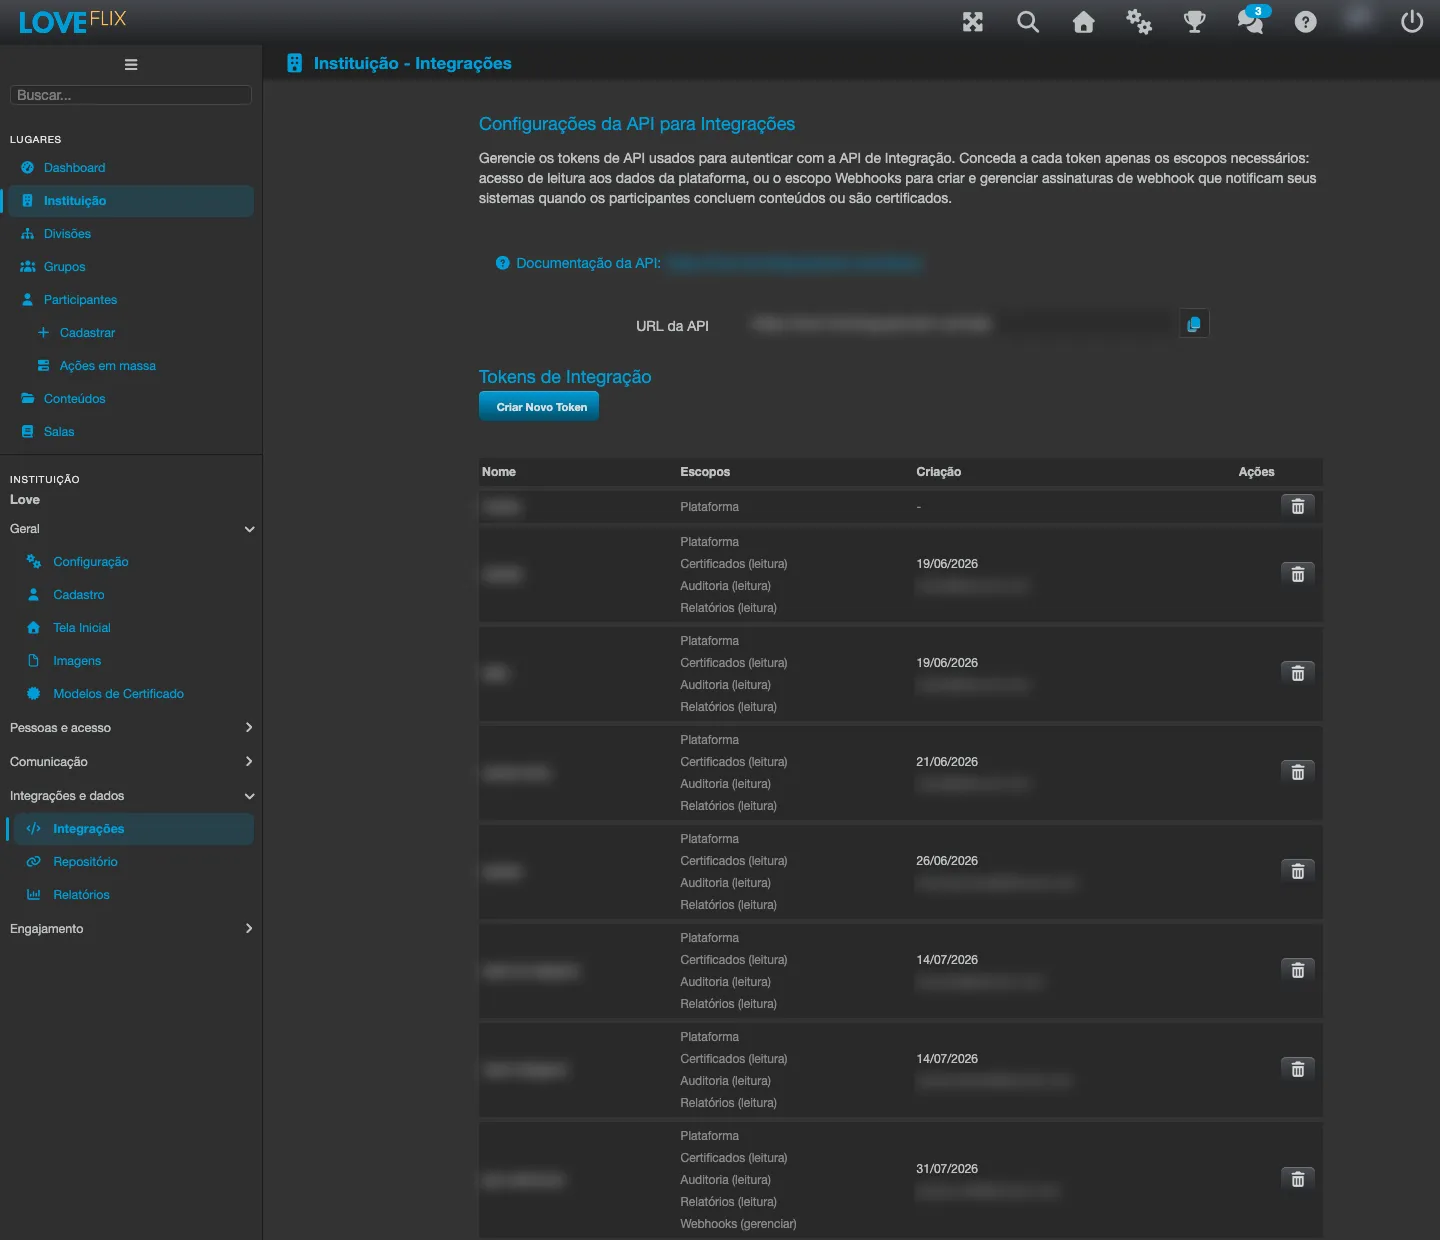Focus the Buscar search field
The image size is (1440, 1240).
(x=131, y=95)
